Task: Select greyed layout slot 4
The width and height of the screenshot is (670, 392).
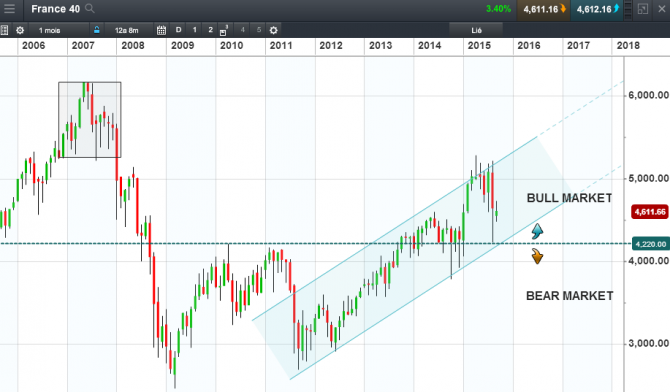Action: click(x=242, y=30)
